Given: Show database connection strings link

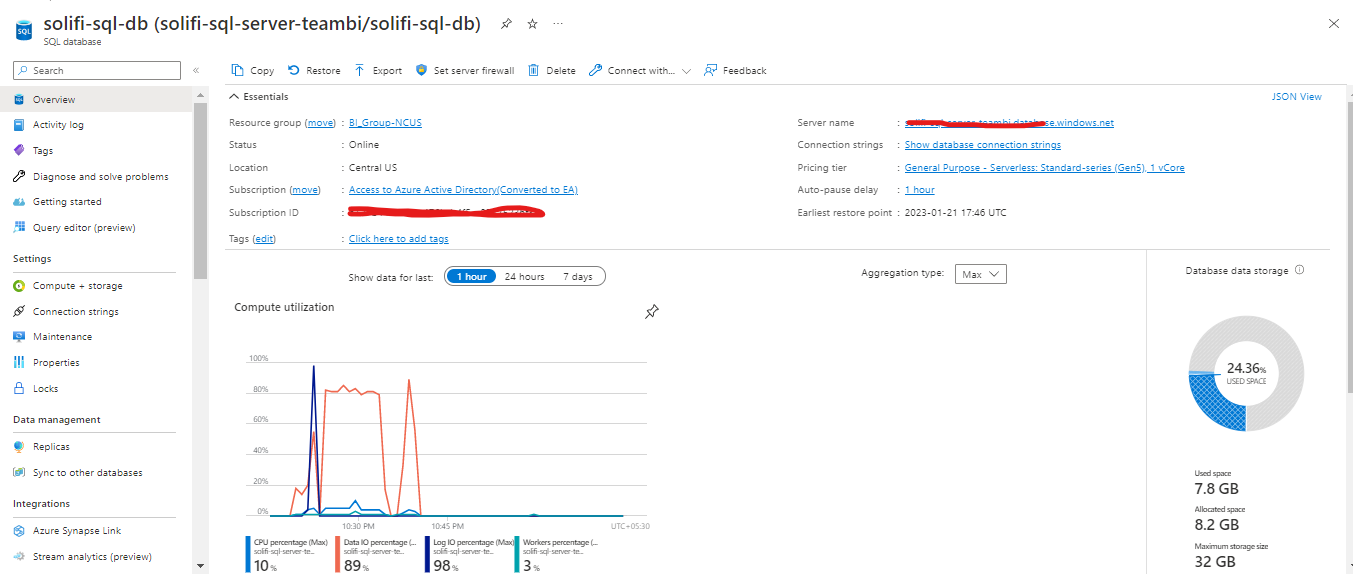Looking at the screenshot, I should pyautogui.click(x=983, y=145).
